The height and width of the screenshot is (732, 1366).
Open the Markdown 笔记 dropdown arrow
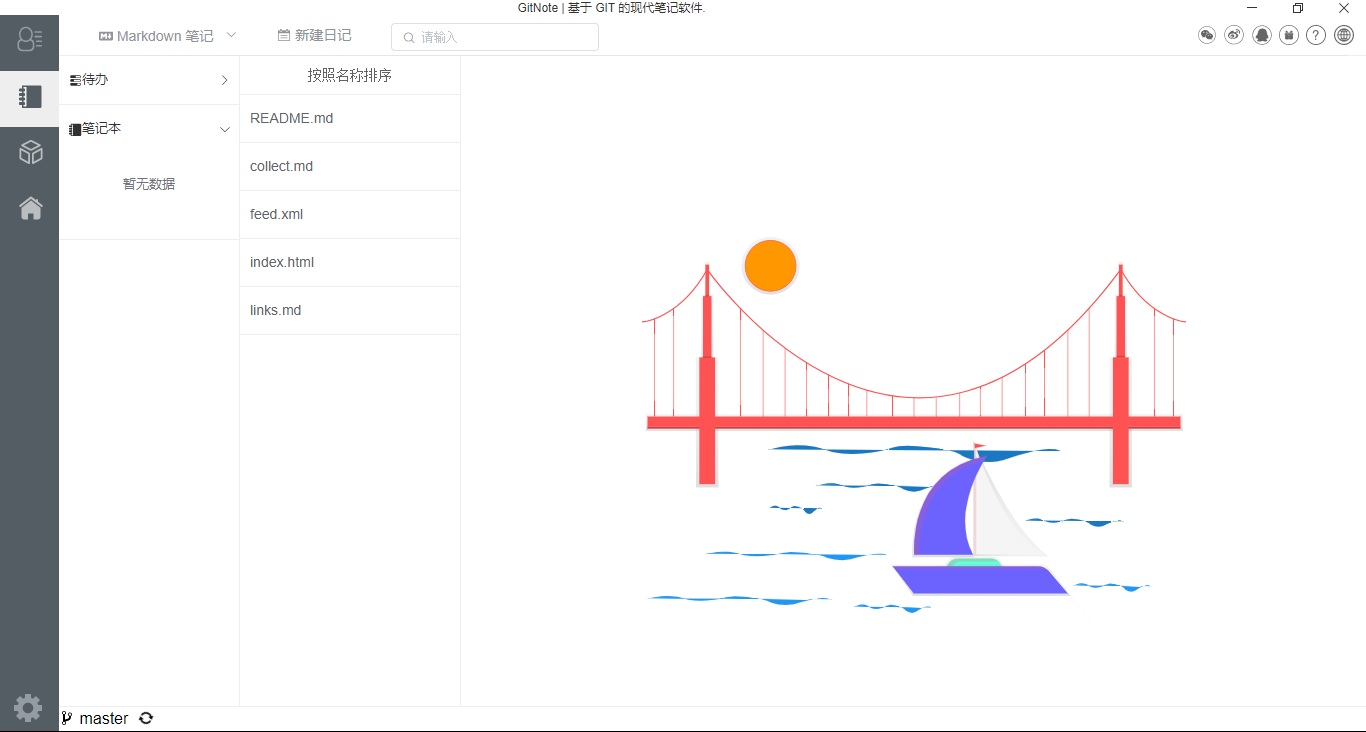(x=231, y=35)
